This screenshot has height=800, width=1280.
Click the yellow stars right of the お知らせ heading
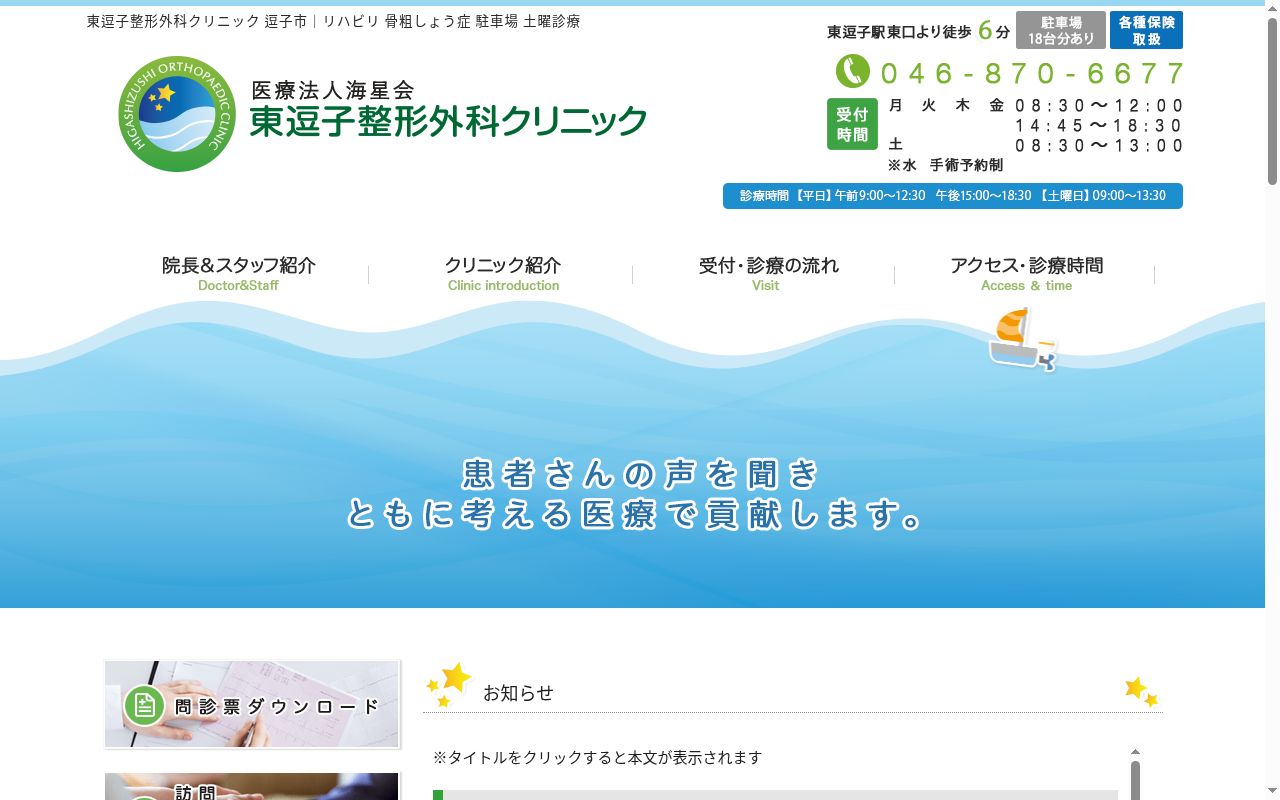pos(1141,691)
